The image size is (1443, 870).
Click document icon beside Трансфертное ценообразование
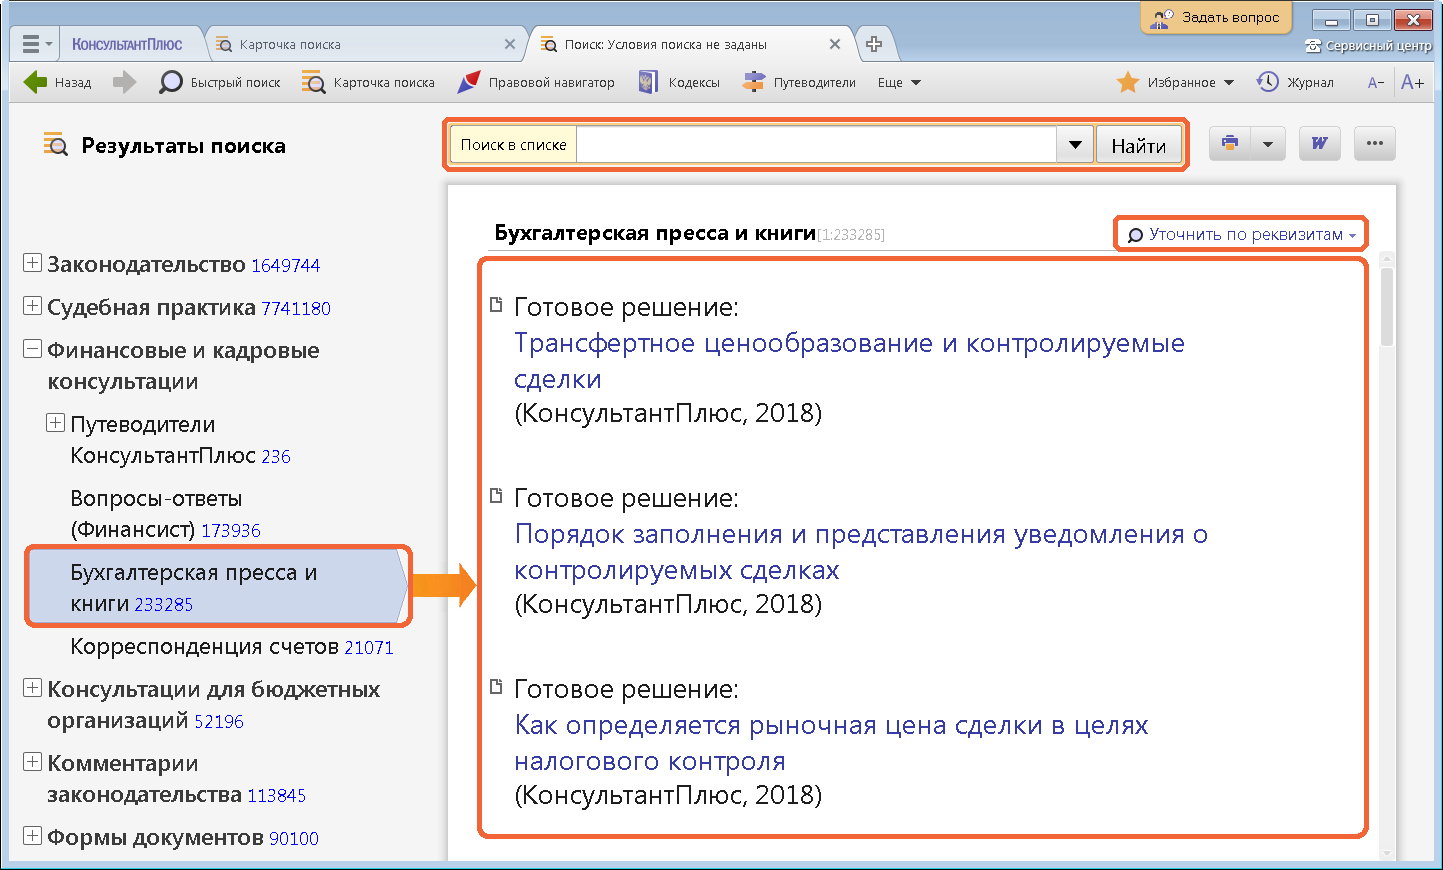(x=496, y=305)
